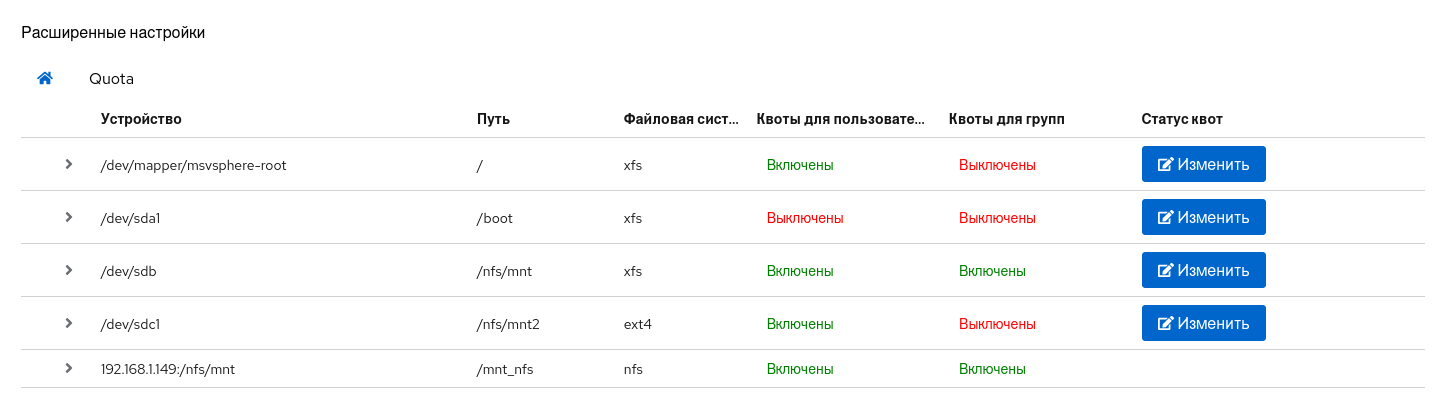Expand the /dev/sdb row chevron

pyautogui.click(x=69, y=270)
